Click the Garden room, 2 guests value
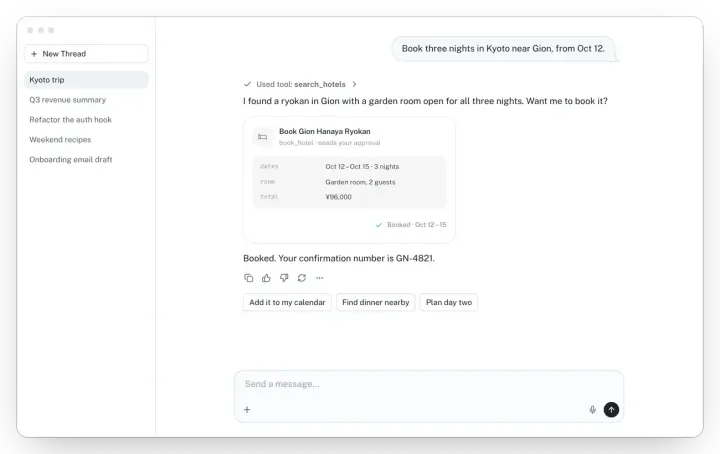 [360, 182]
